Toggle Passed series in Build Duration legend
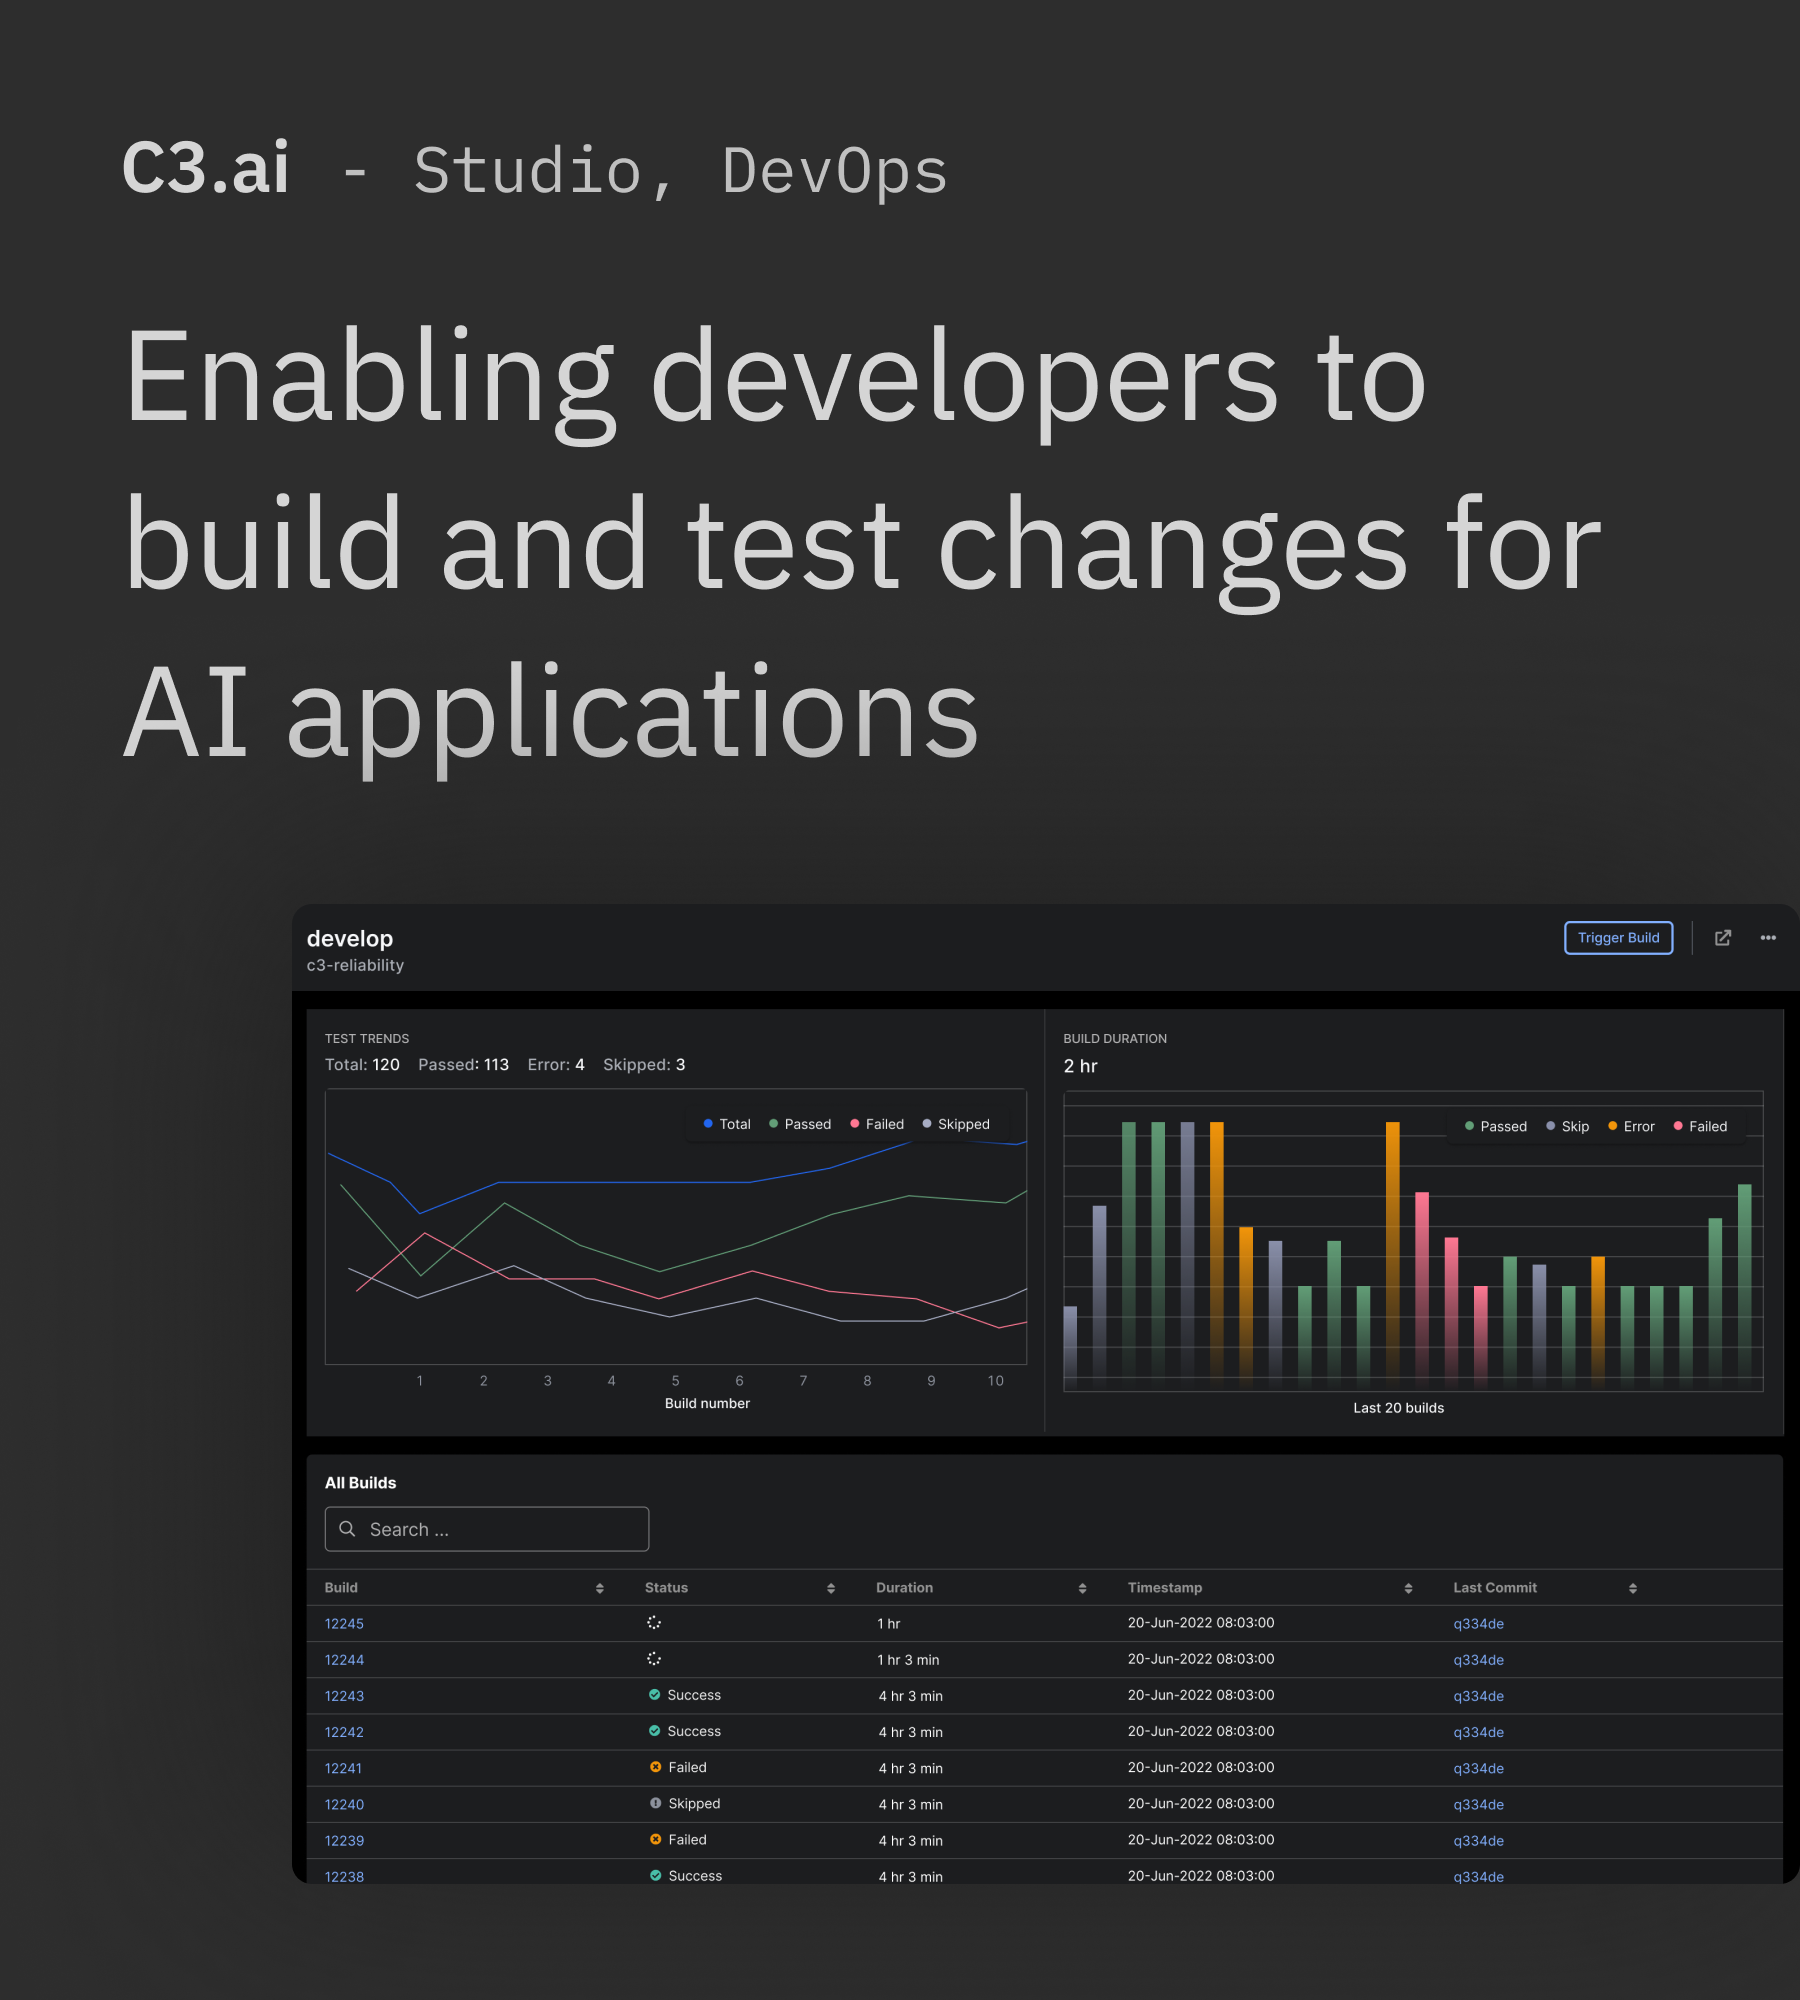Viewport: 1800px width, 2000px height. [x=1496, y=1126]
